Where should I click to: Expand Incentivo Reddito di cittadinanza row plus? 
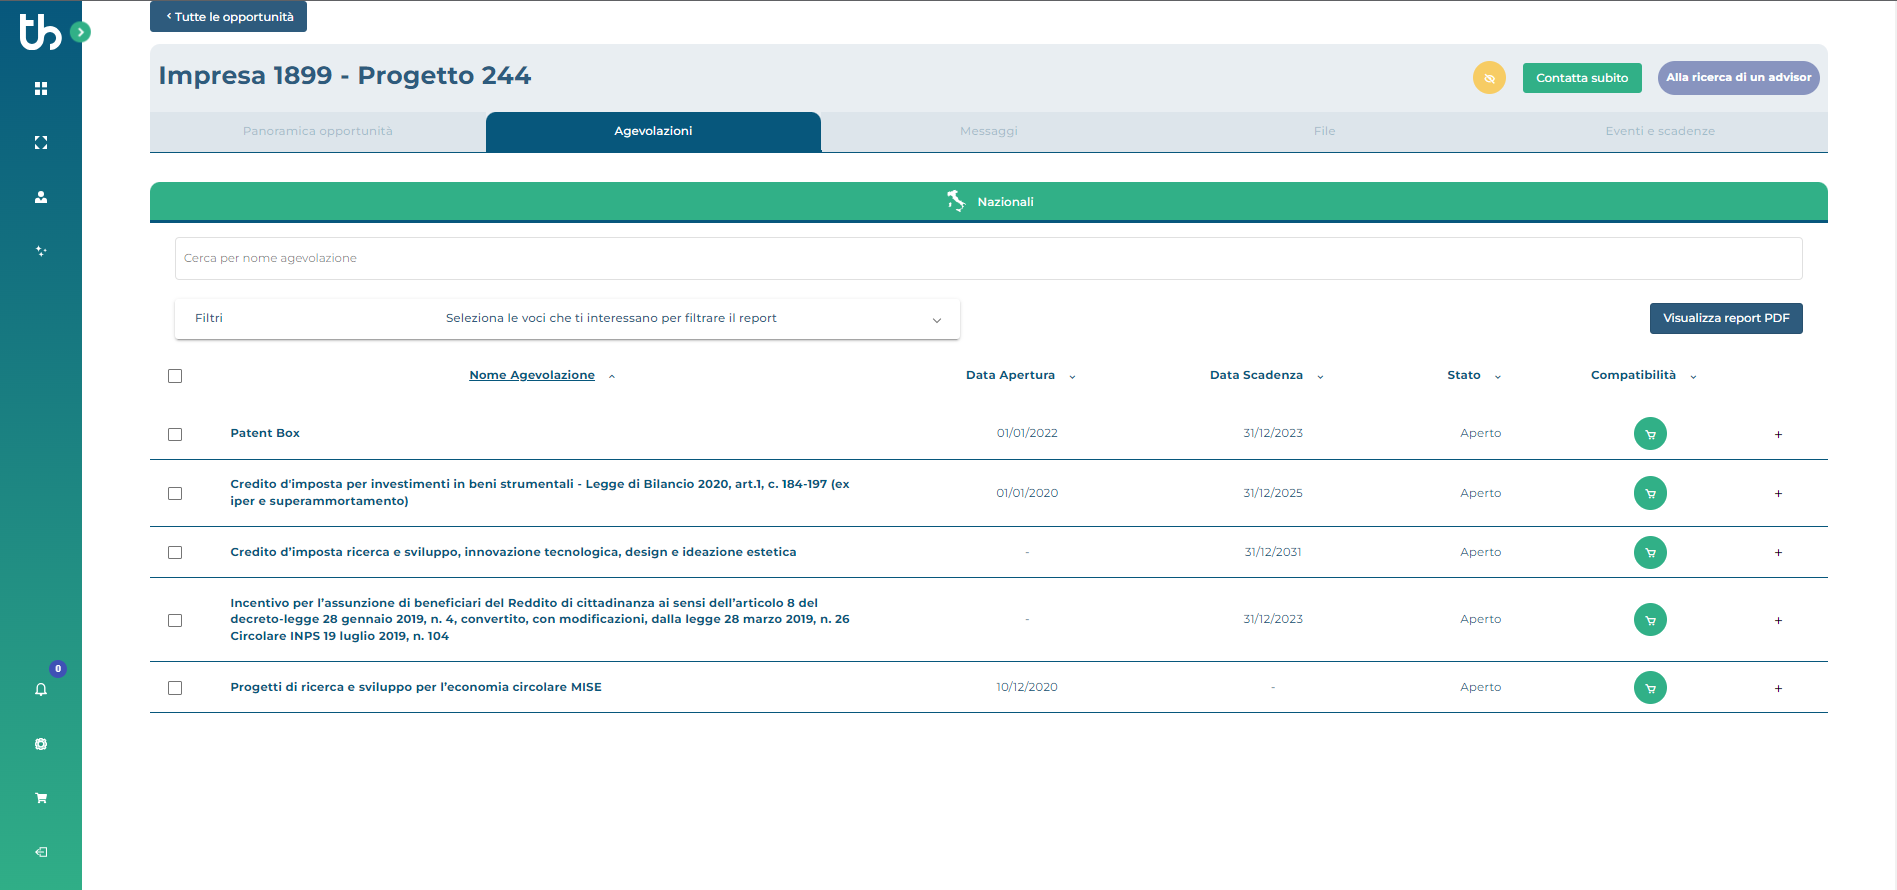1778,620
